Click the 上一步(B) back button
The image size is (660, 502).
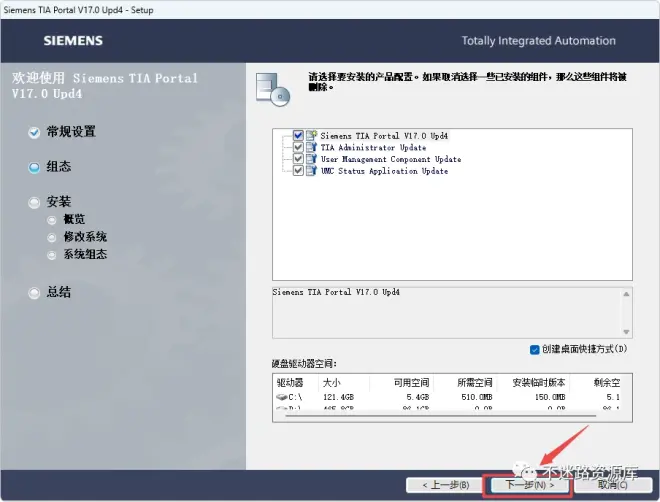tap(445, 485)
